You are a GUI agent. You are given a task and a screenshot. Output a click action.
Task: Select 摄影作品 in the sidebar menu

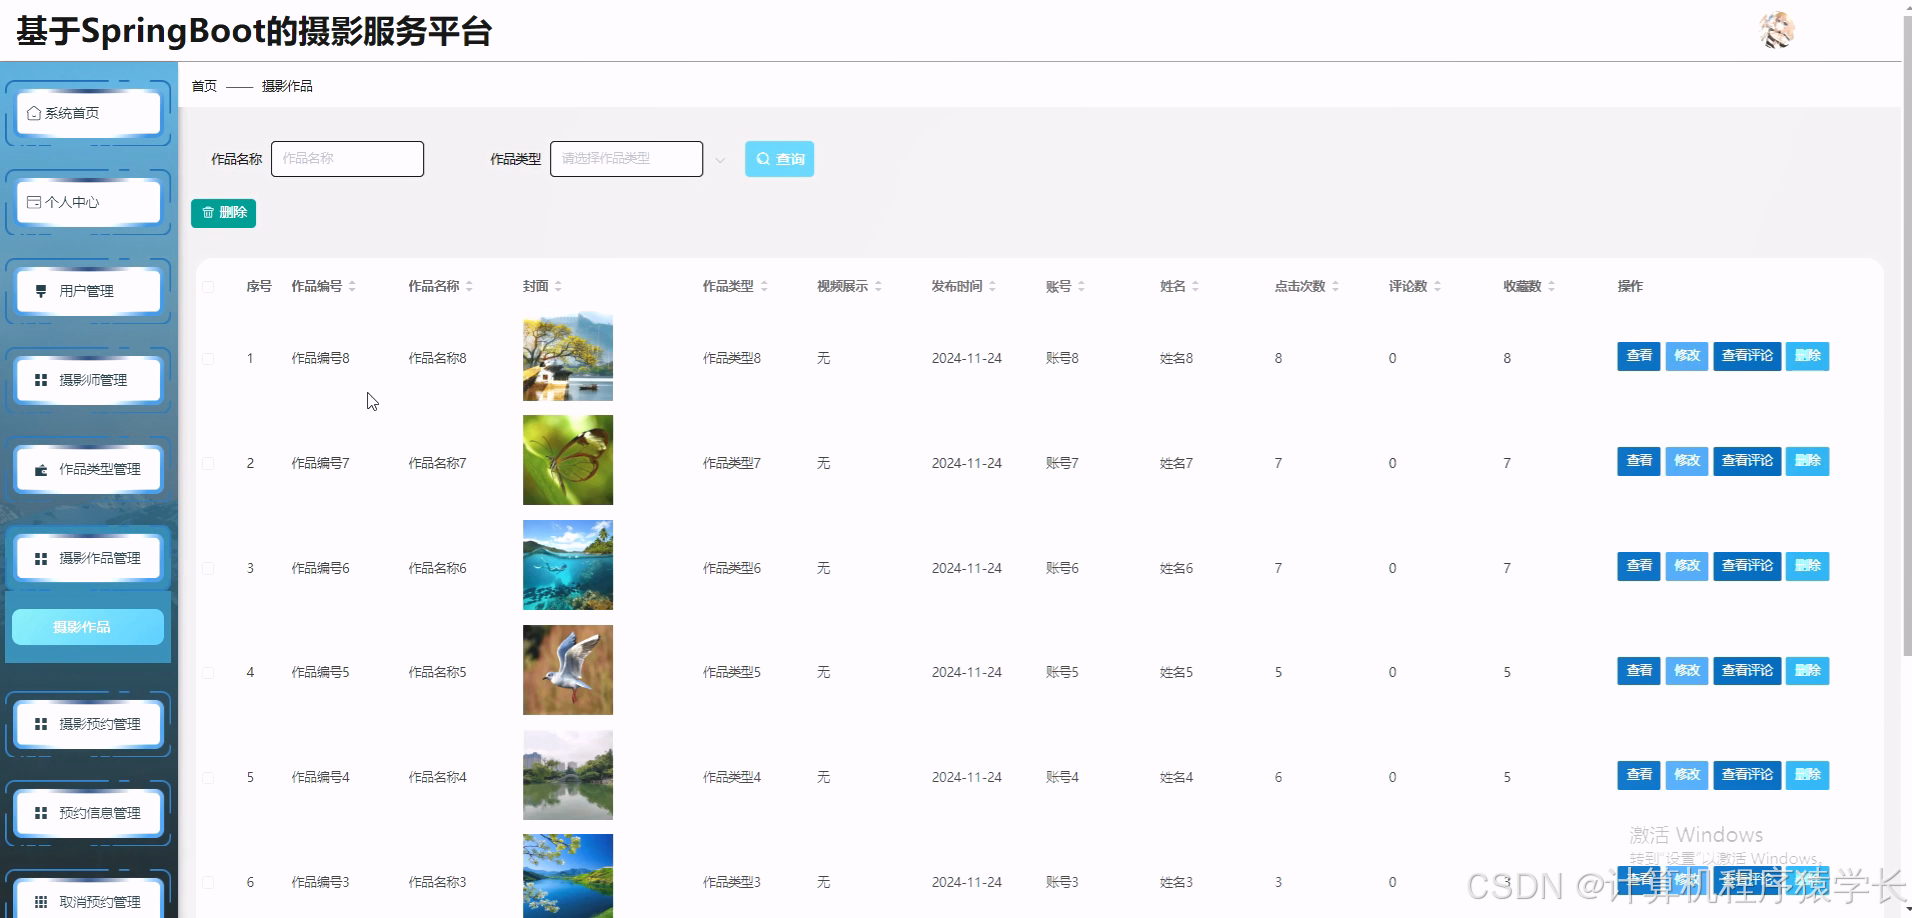(x=87, y=627)
